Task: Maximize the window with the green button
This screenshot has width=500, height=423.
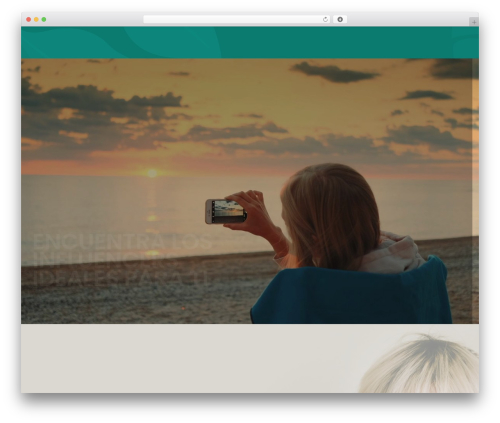Action: click(44, 19)
